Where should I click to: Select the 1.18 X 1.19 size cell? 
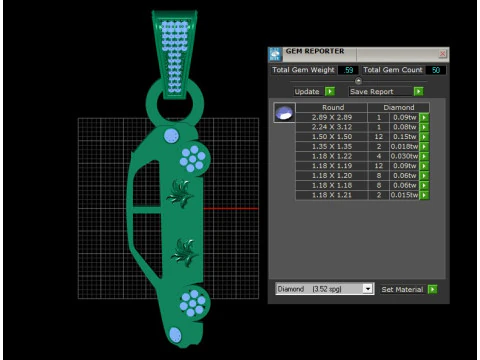click(332, 166)
